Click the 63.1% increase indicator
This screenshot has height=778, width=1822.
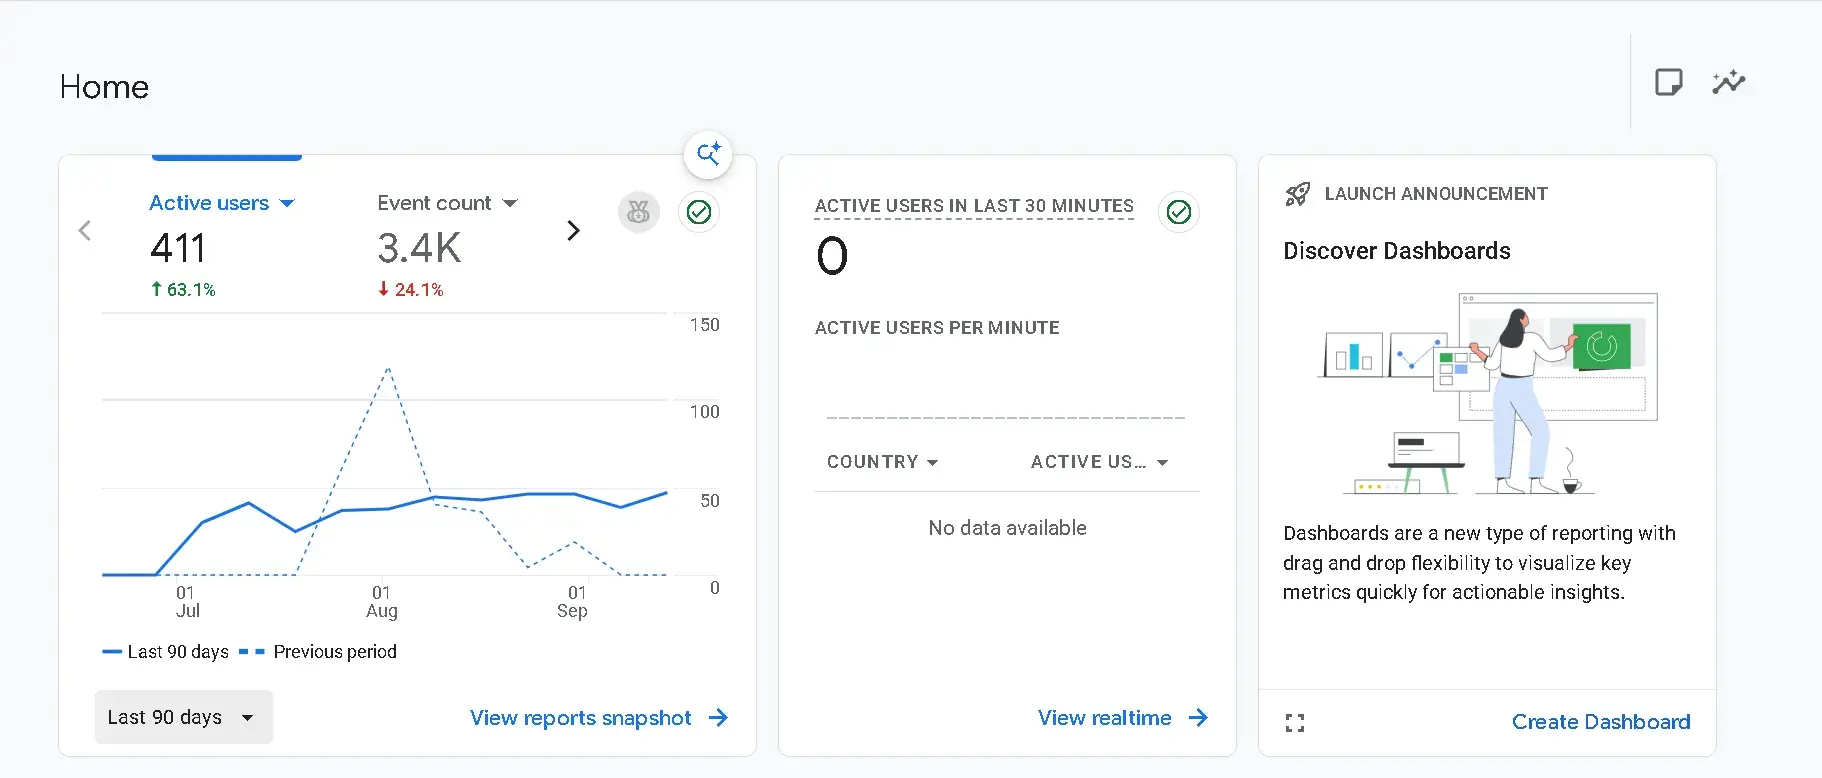click(183, 290)
